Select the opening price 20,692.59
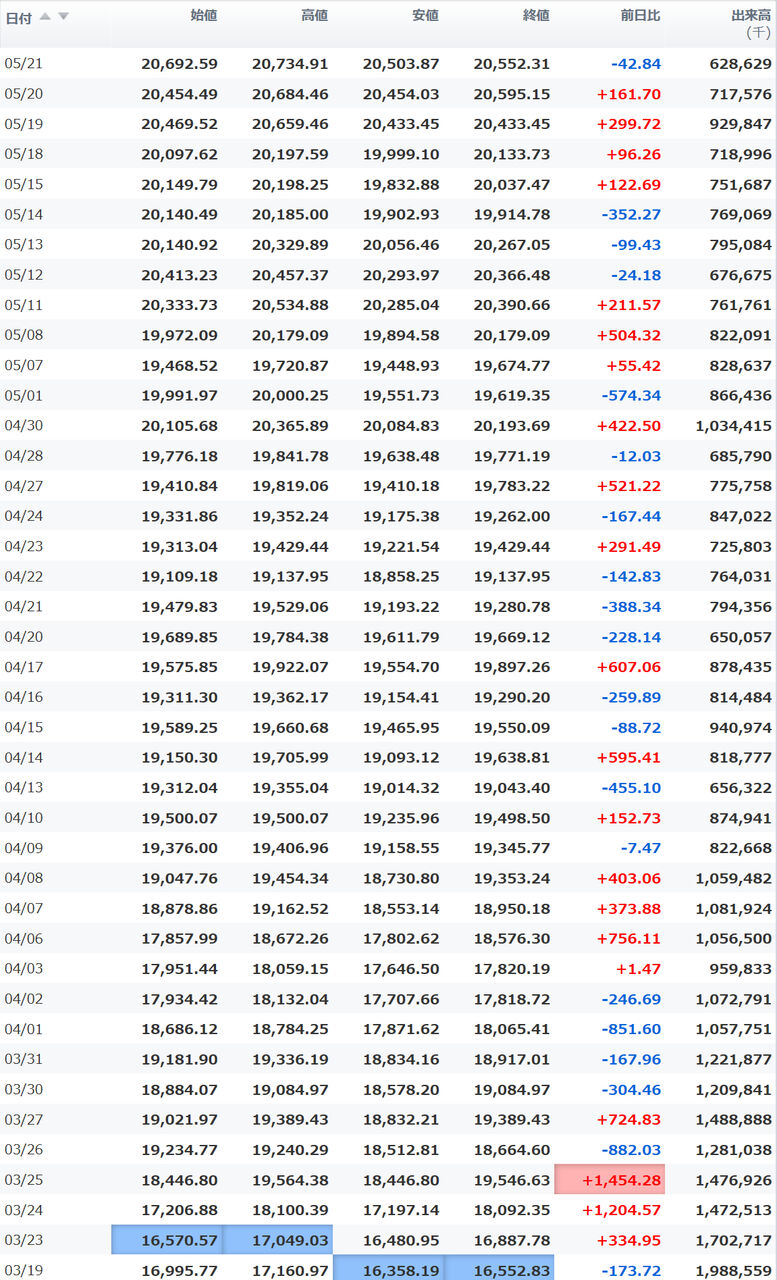The width and height of the screenshot is (777, 1280). click(179, 64)
